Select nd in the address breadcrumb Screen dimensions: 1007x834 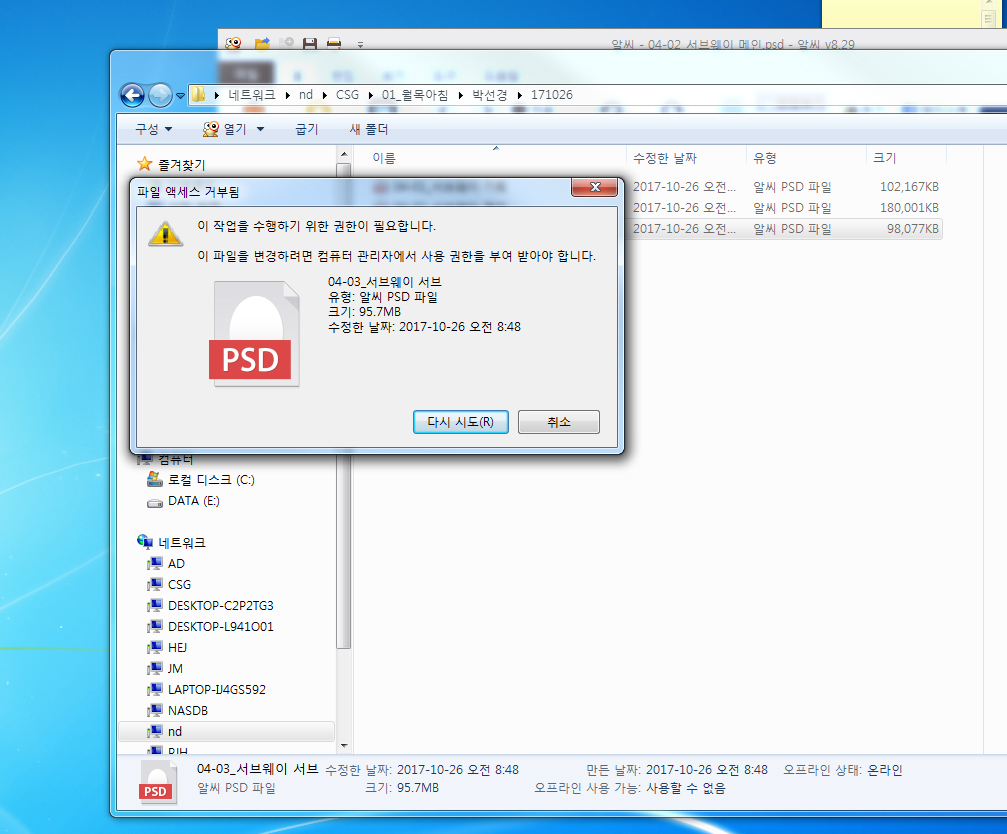[x=306, y=94]
